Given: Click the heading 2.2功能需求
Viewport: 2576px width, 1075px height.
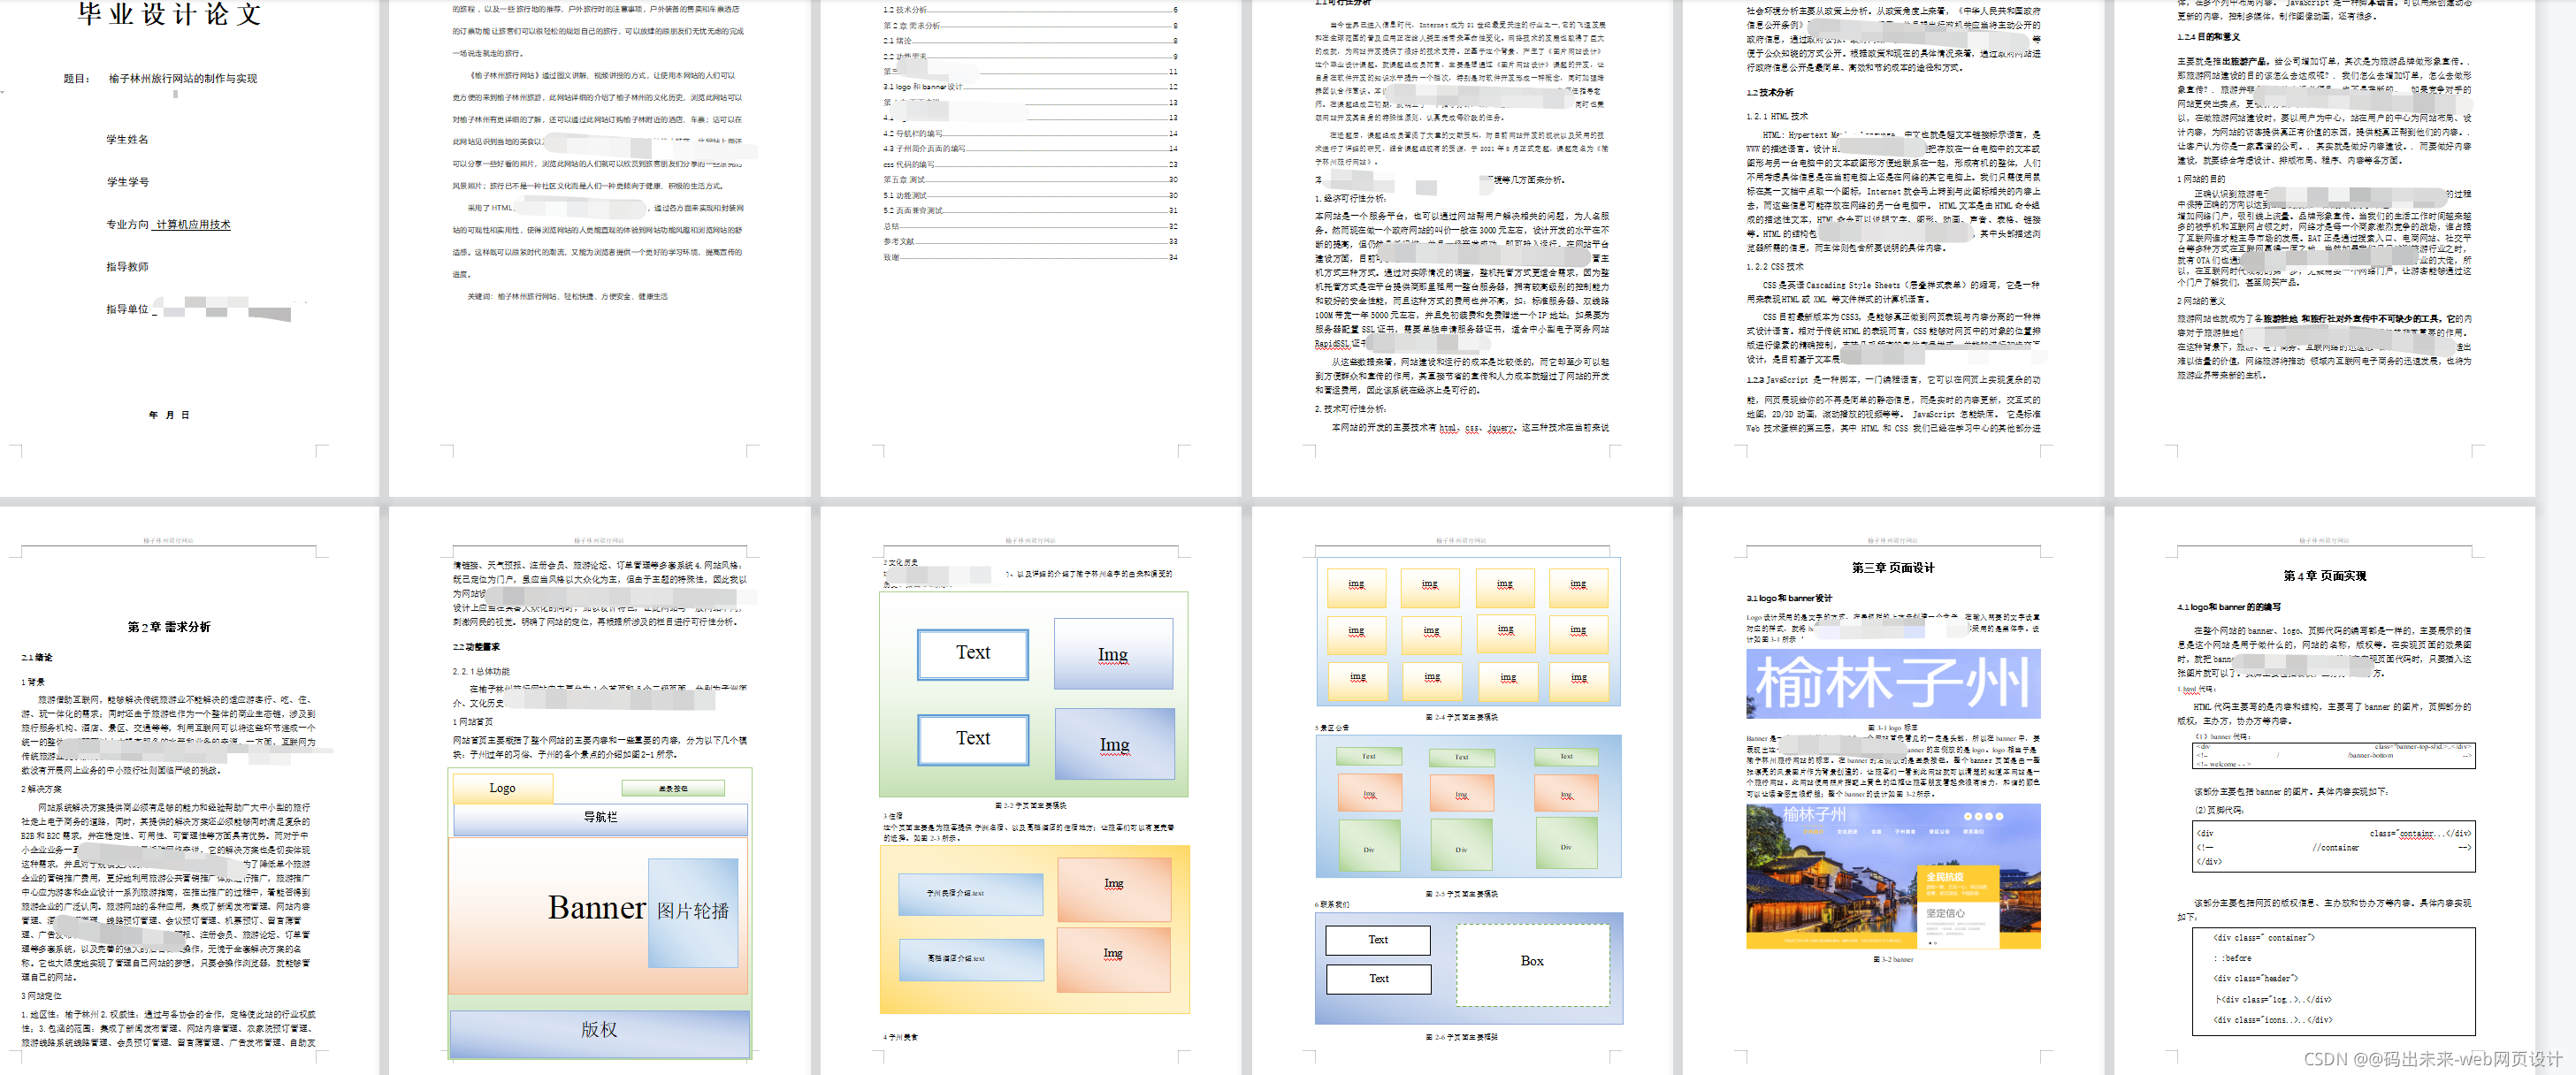Looking at the screenshot, I should [x=476, y=647].
